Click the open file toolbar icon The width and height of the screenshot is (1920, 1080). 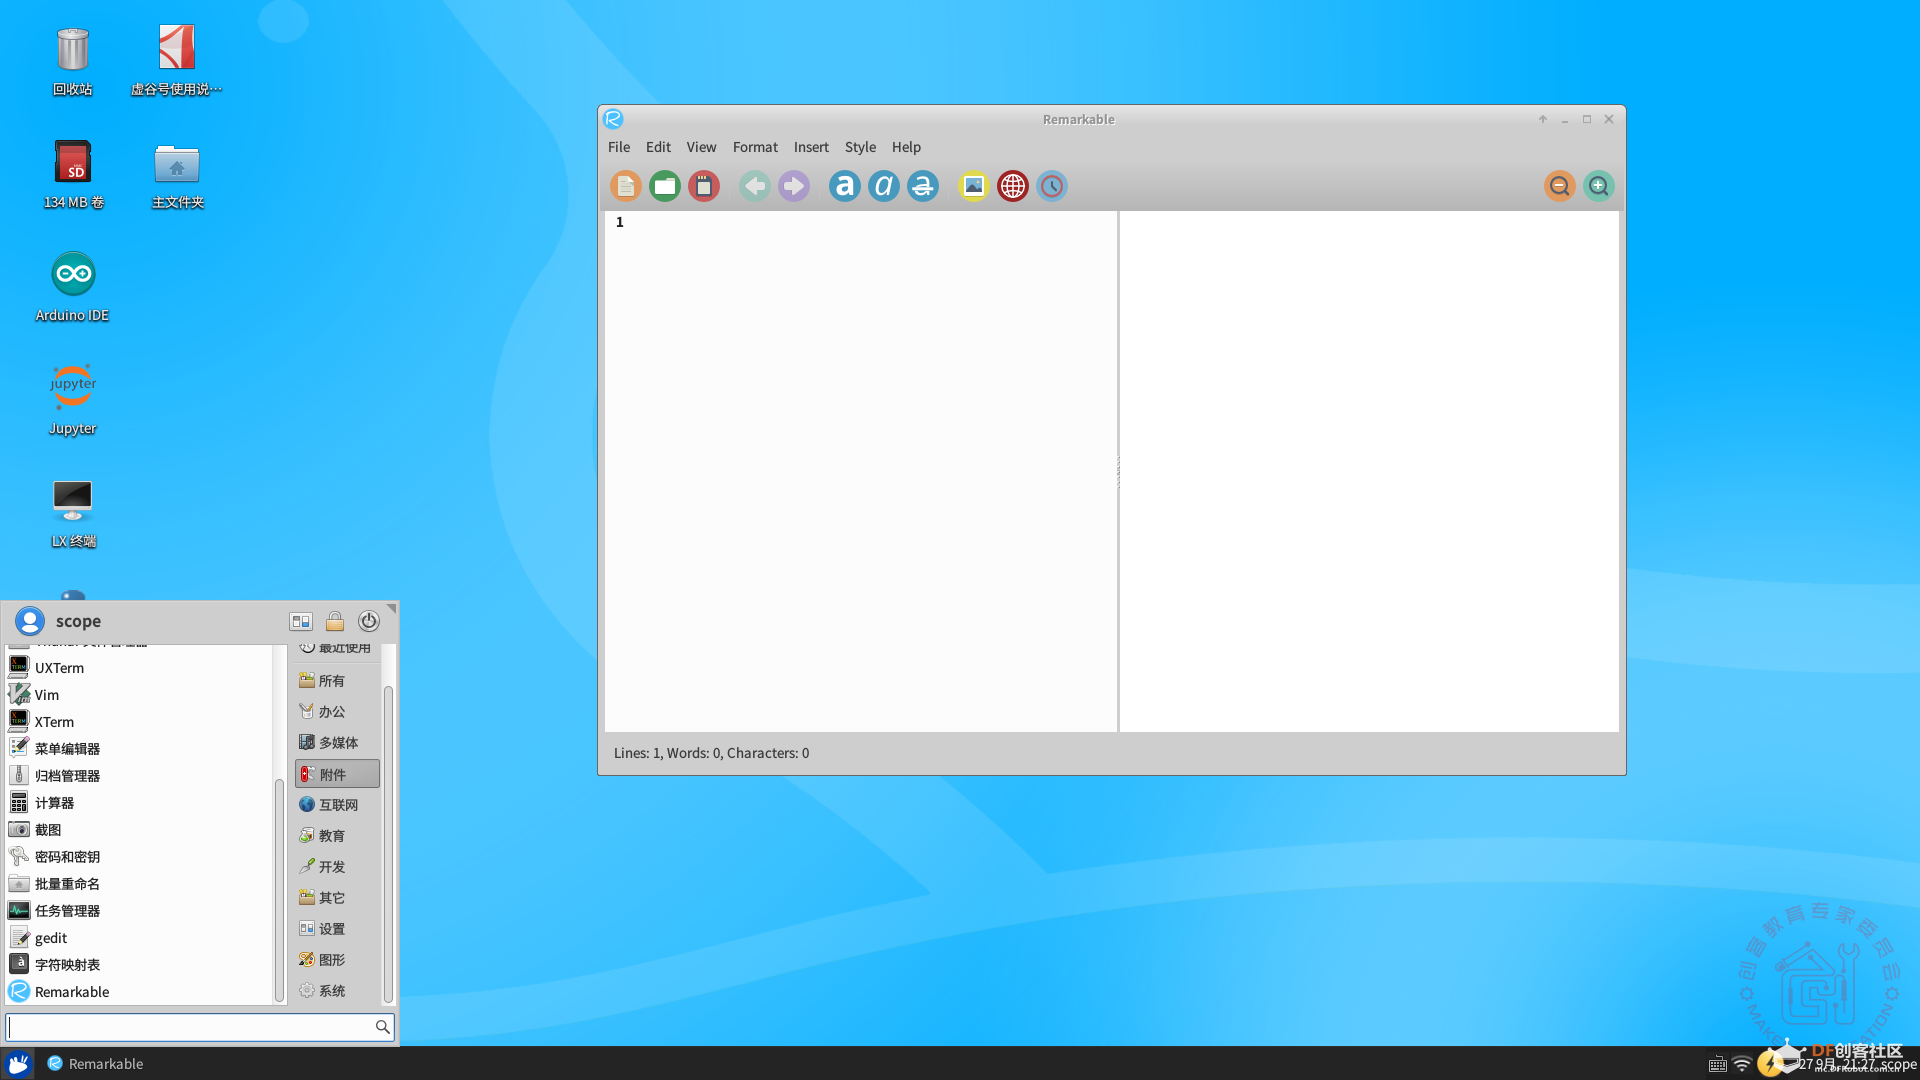tap(664, 186)
